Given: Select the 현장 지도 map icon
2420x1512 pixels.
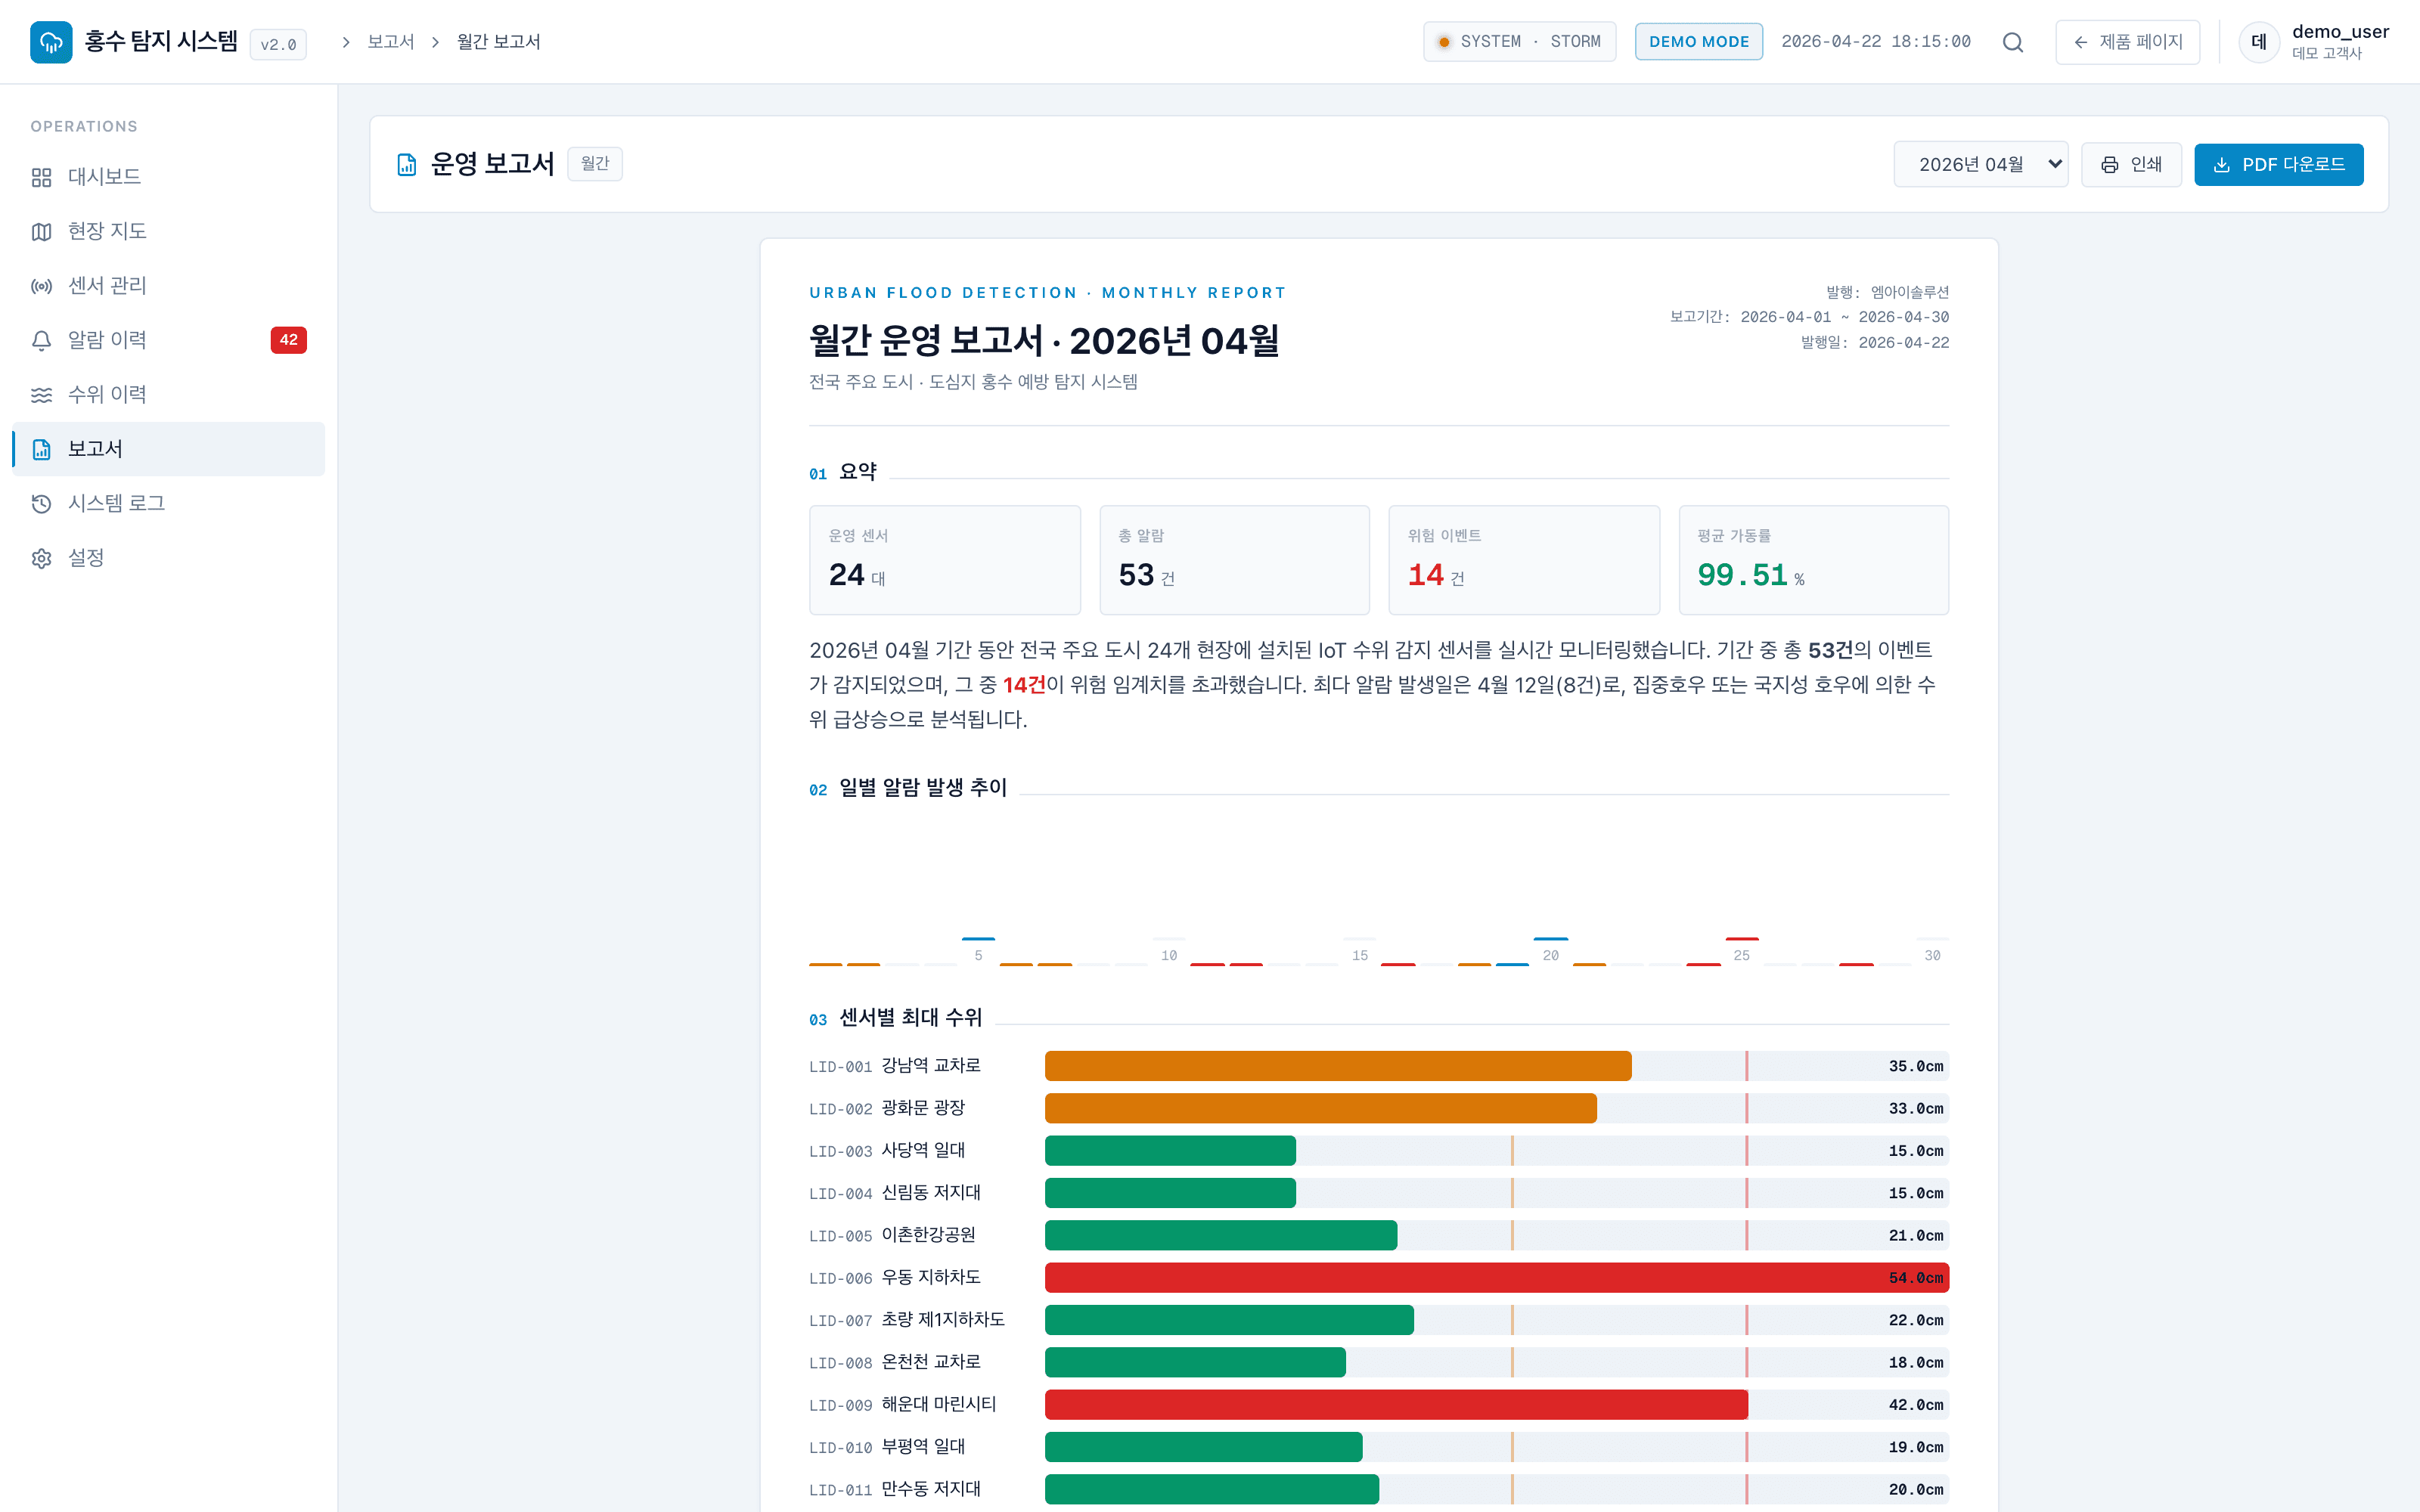Looking at the screenshot, I should [x=41, y=230].
